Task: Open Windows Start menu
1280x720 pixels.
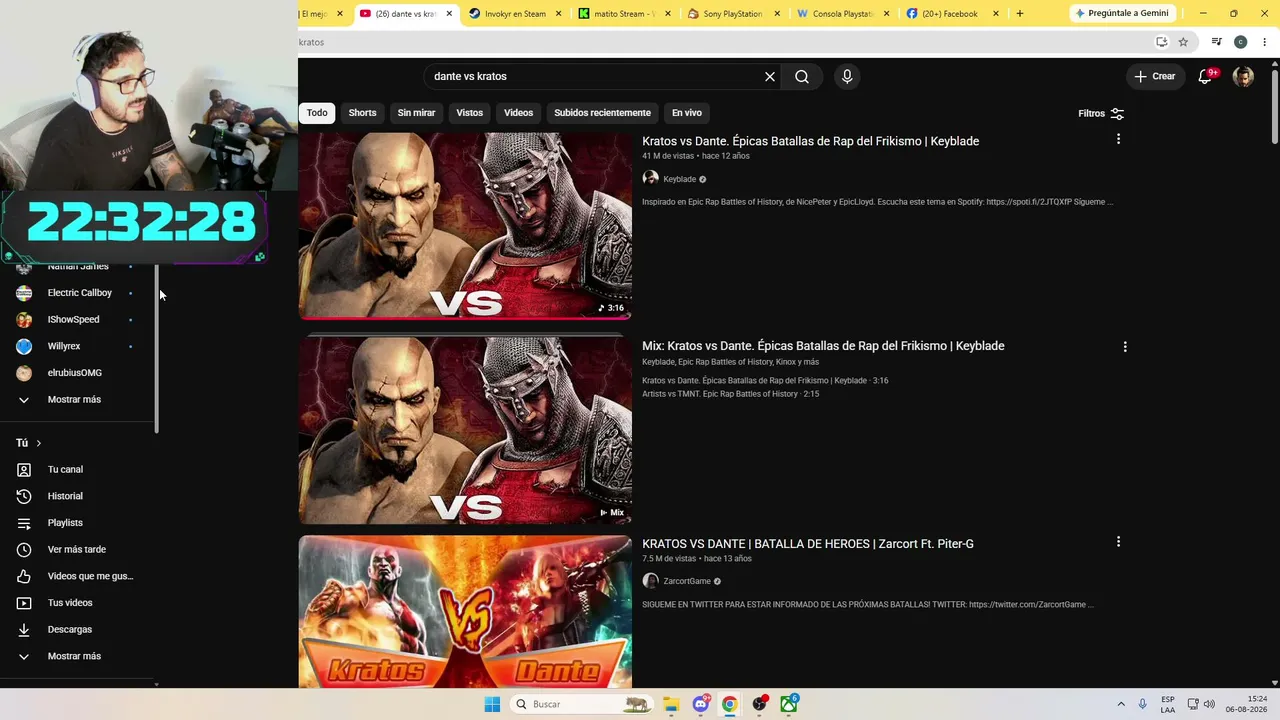Action: click(492, 704)
